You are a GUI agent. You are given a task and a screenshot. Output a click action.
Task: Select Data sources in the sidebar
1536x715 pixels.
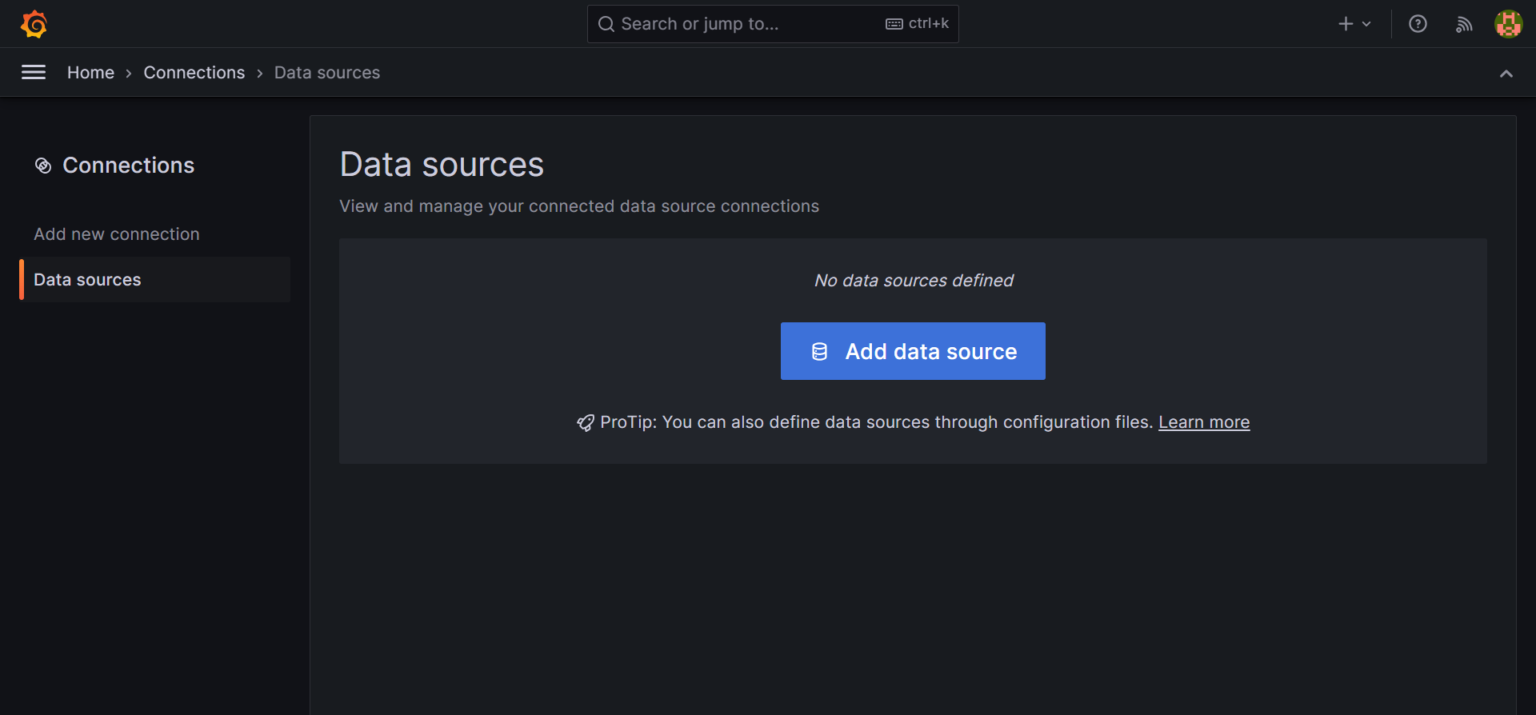pos(87,279)
